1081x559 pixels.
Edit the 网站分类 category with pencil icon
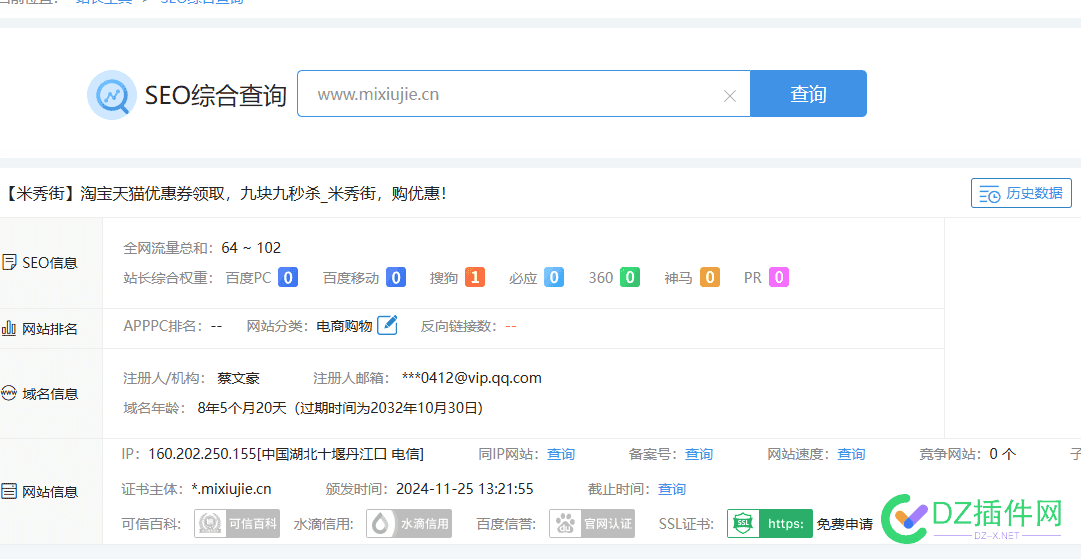click(387, 325)
